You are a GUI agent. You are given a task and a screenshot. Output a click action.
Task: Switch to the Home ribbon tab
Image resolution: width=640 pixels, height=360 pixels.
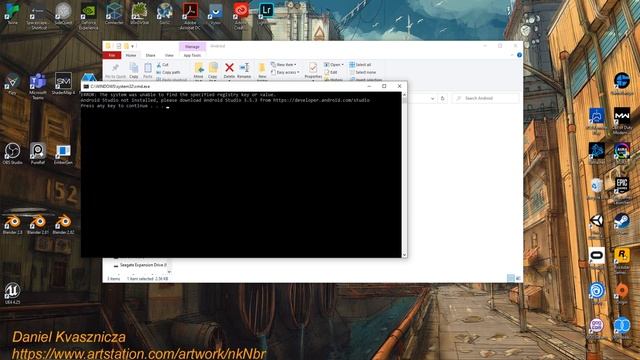(x=131, y=55)
